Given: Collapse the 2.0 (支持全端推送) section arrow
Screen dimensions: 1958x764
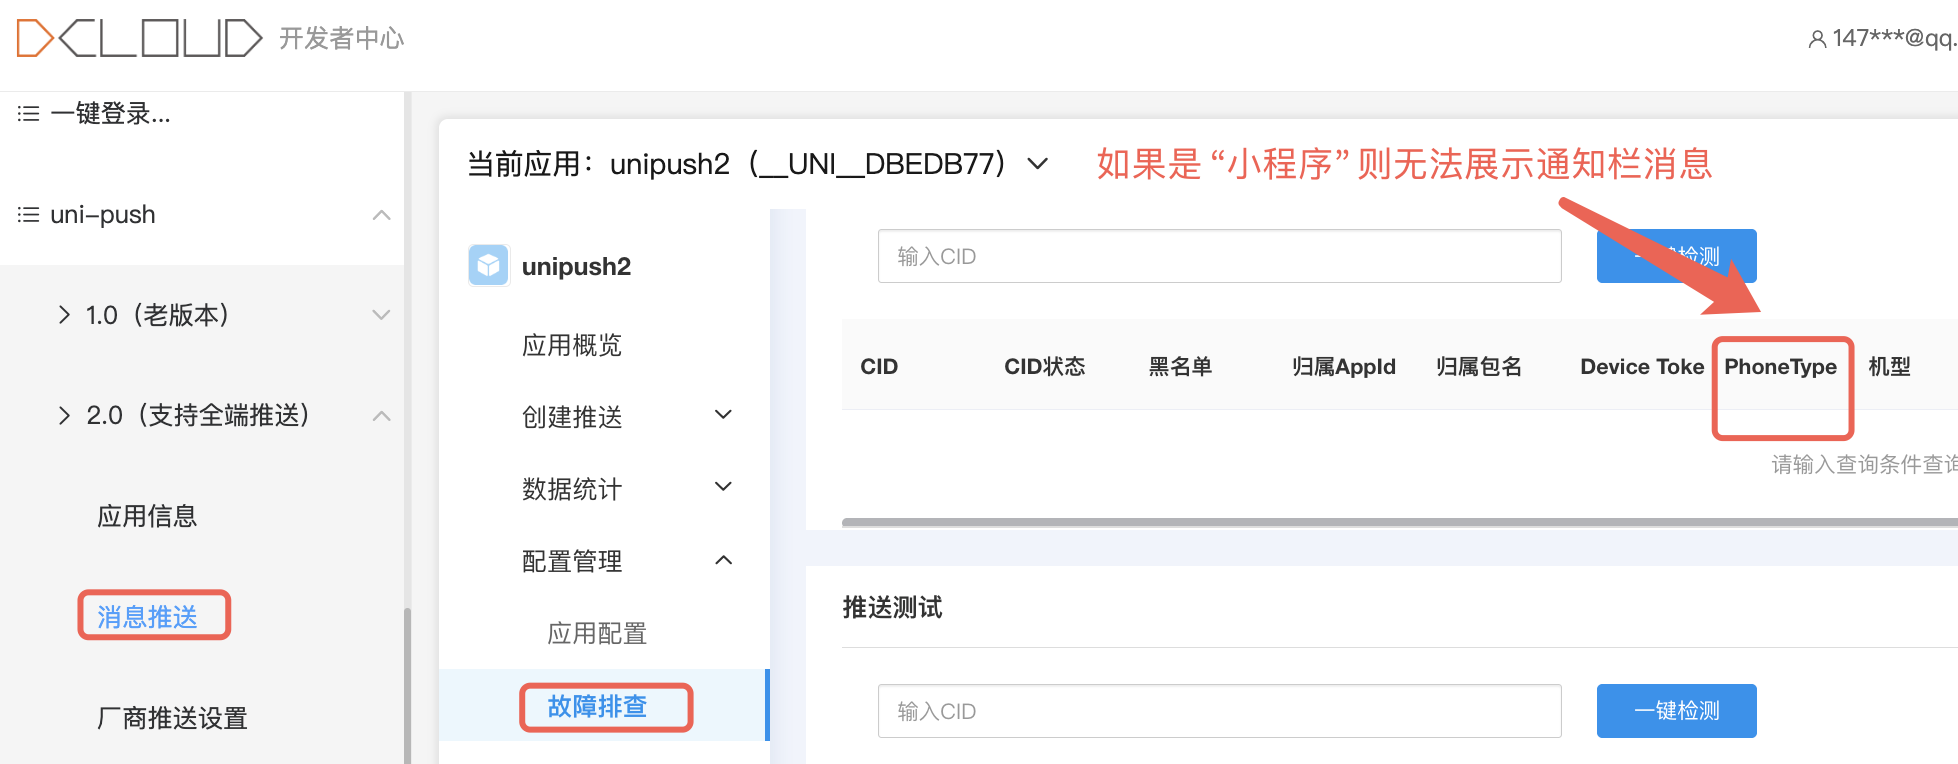Looking at the screenshot, I should click(x=381, y=416).
